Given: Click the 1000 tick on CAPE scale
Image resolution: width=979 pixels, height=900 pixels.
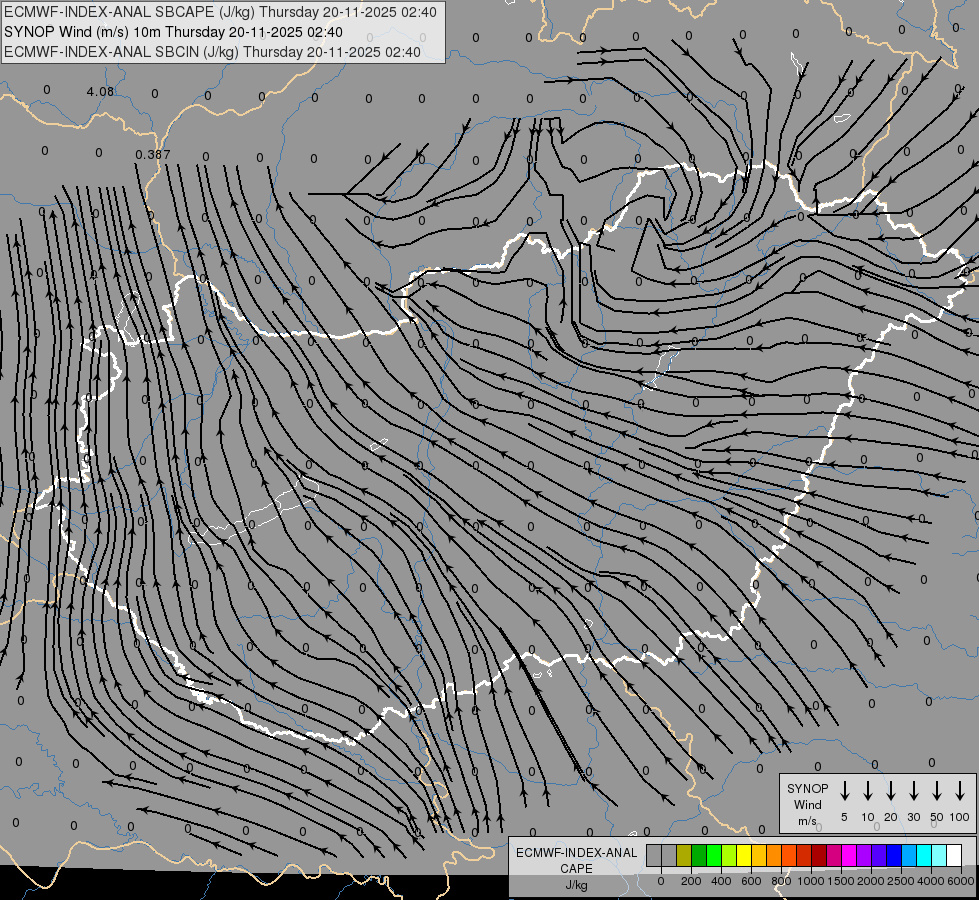Looking at the screenshot, I should [x=811, y=881].
